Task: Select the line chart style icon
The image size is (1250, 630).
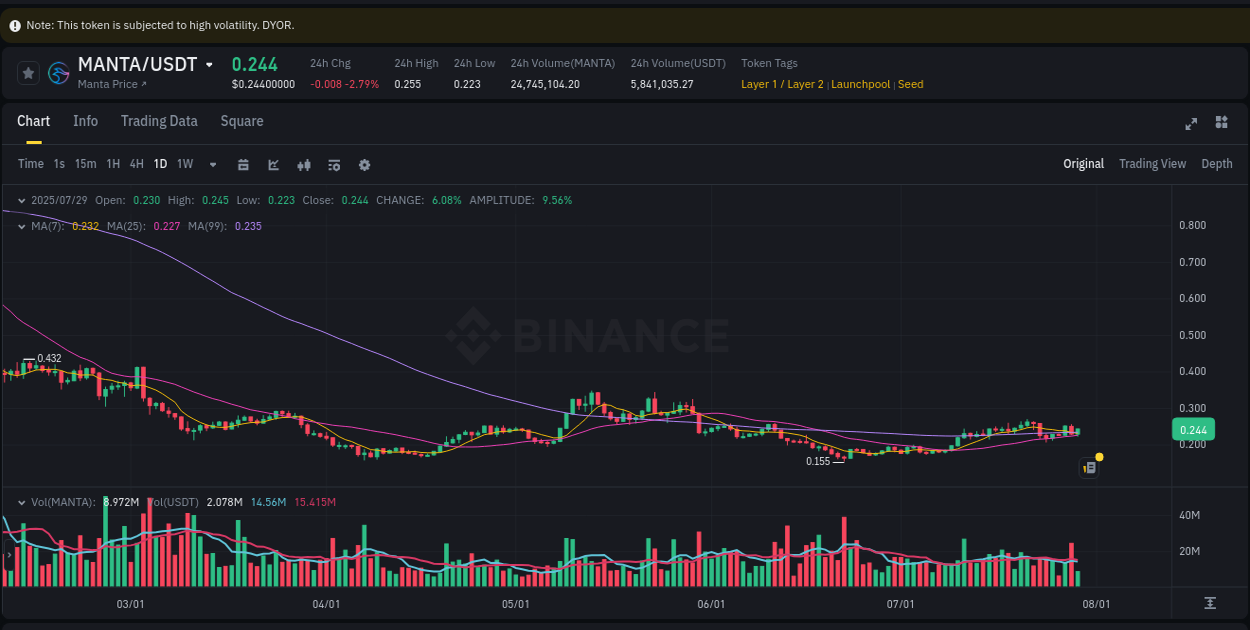Action: pos(273,164)
